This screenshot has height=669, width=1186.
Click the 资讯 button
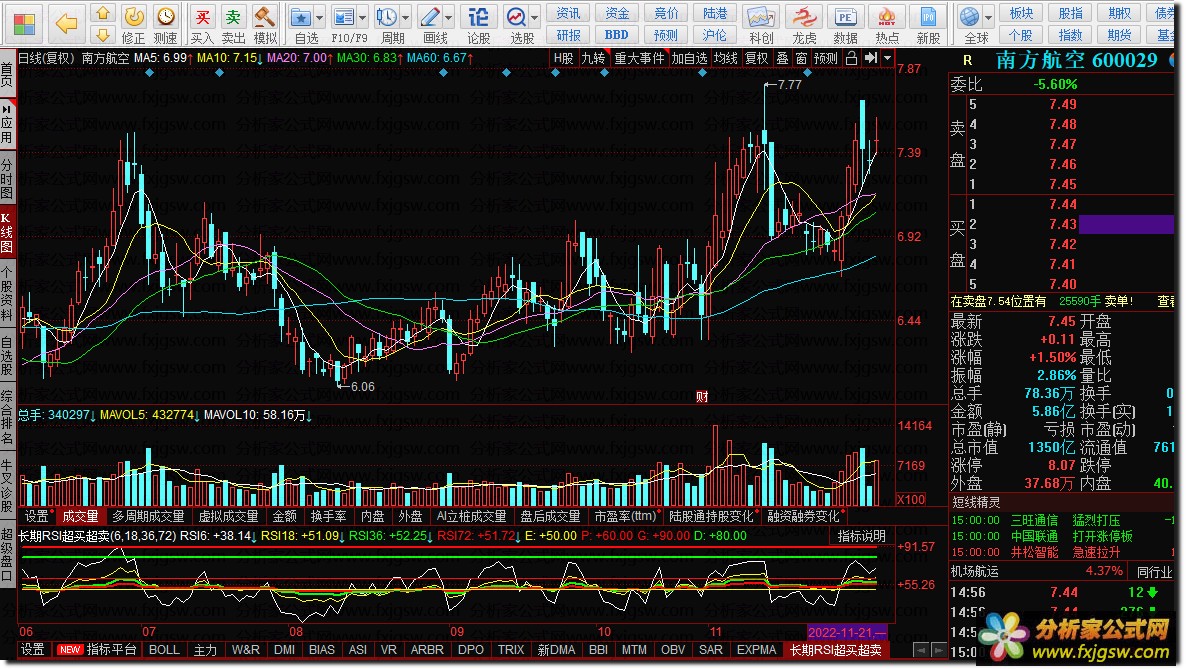569,14
